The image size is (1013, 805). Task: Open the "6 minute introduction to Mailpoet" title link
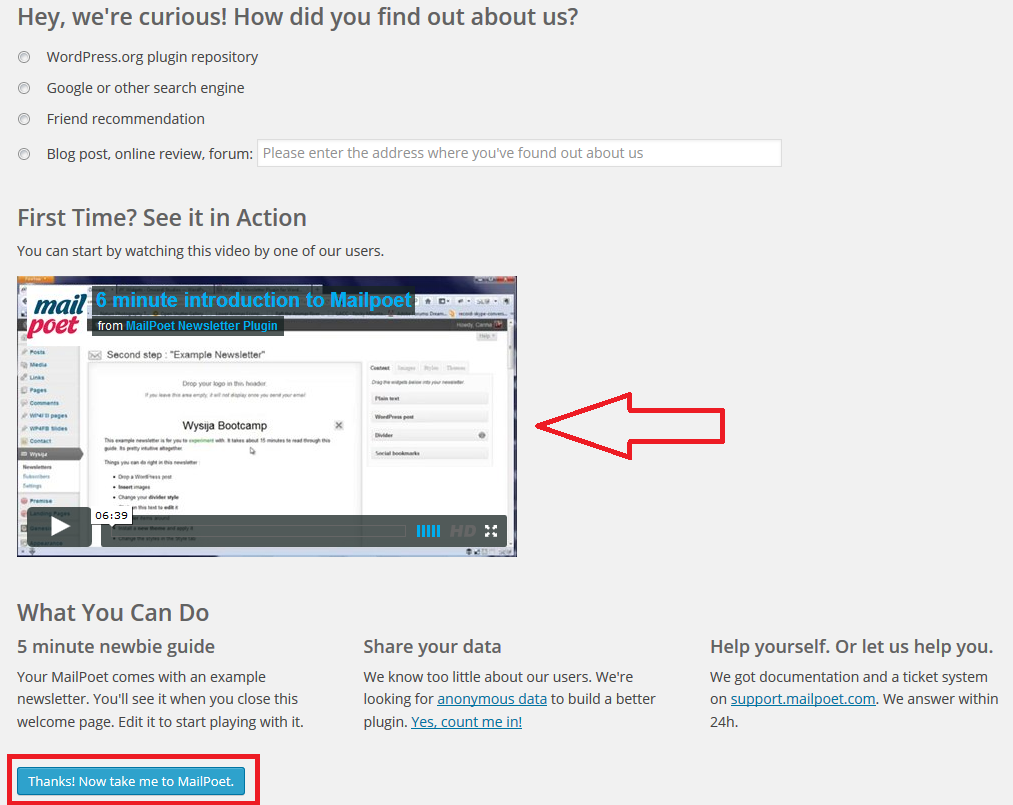pos(253,300)
